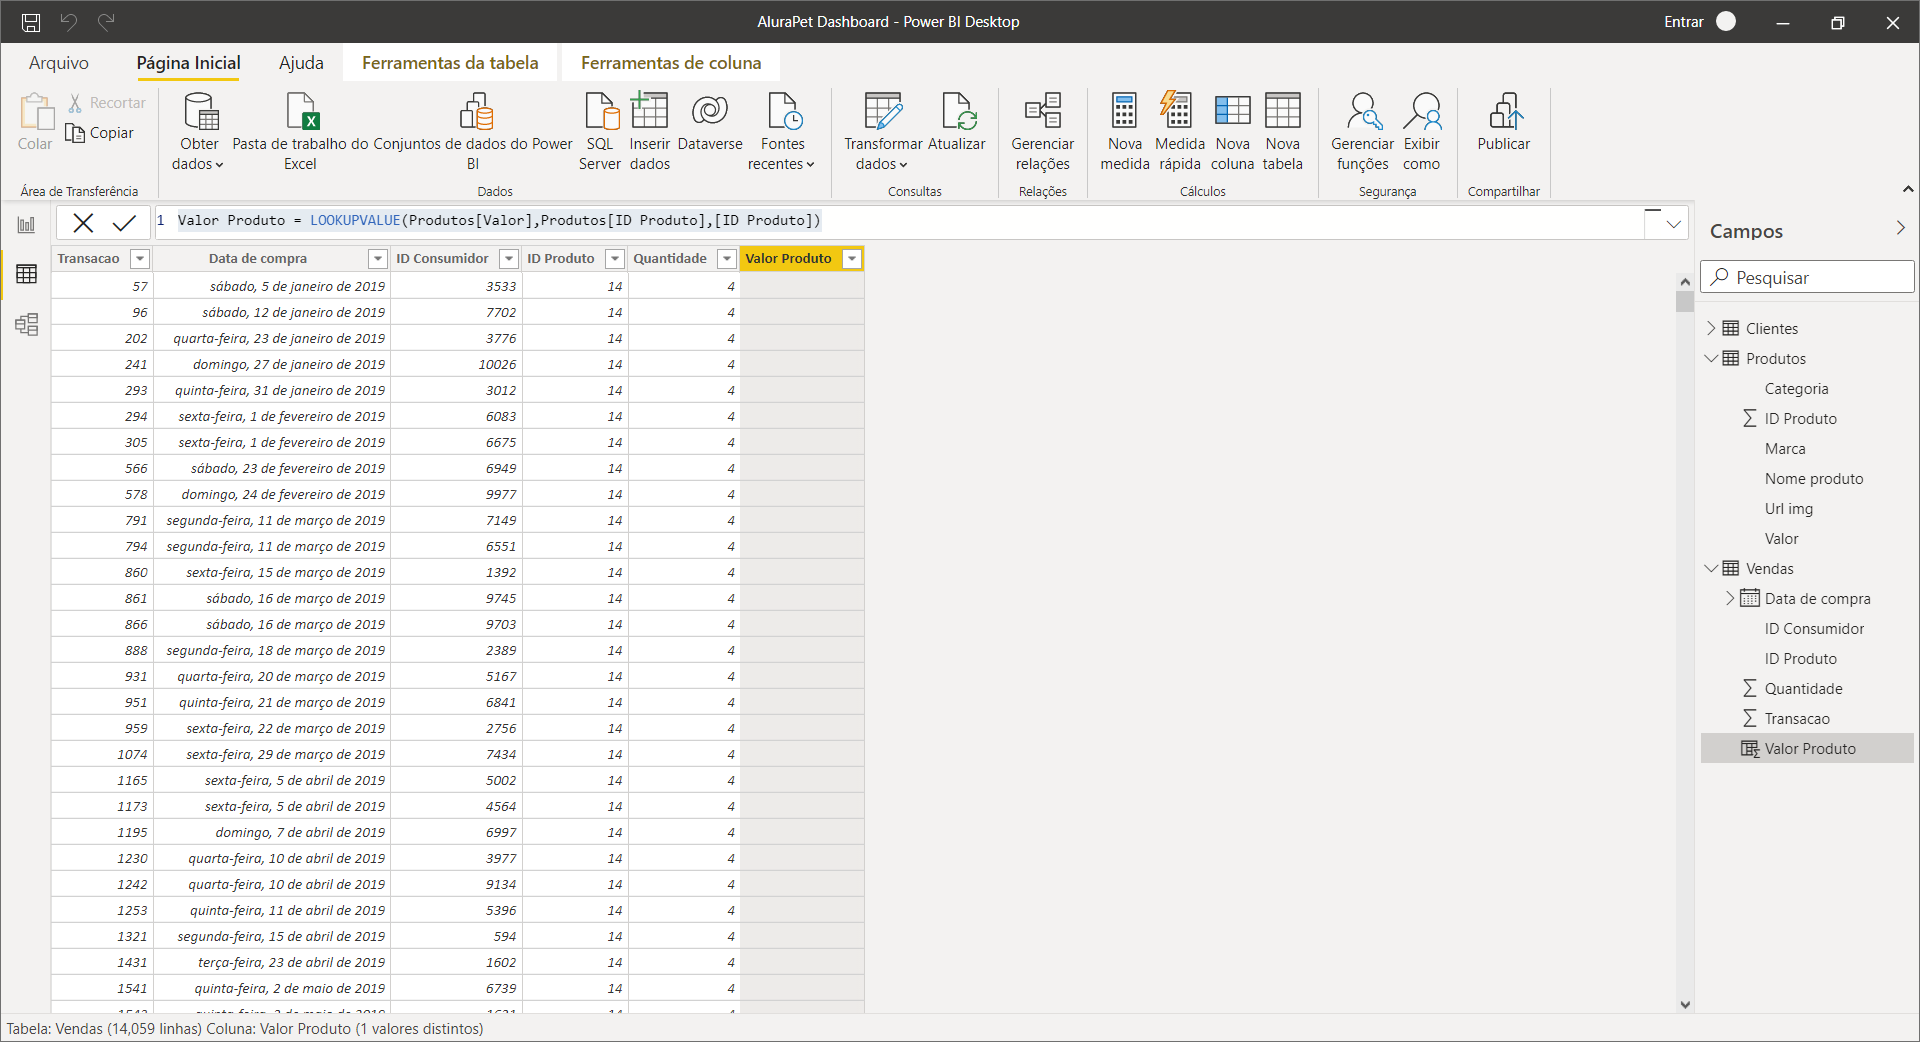Expand the formula bar chevron
This screenshot has height=1042, width=1920.
pyautogui.click(x=1673, y=224)
